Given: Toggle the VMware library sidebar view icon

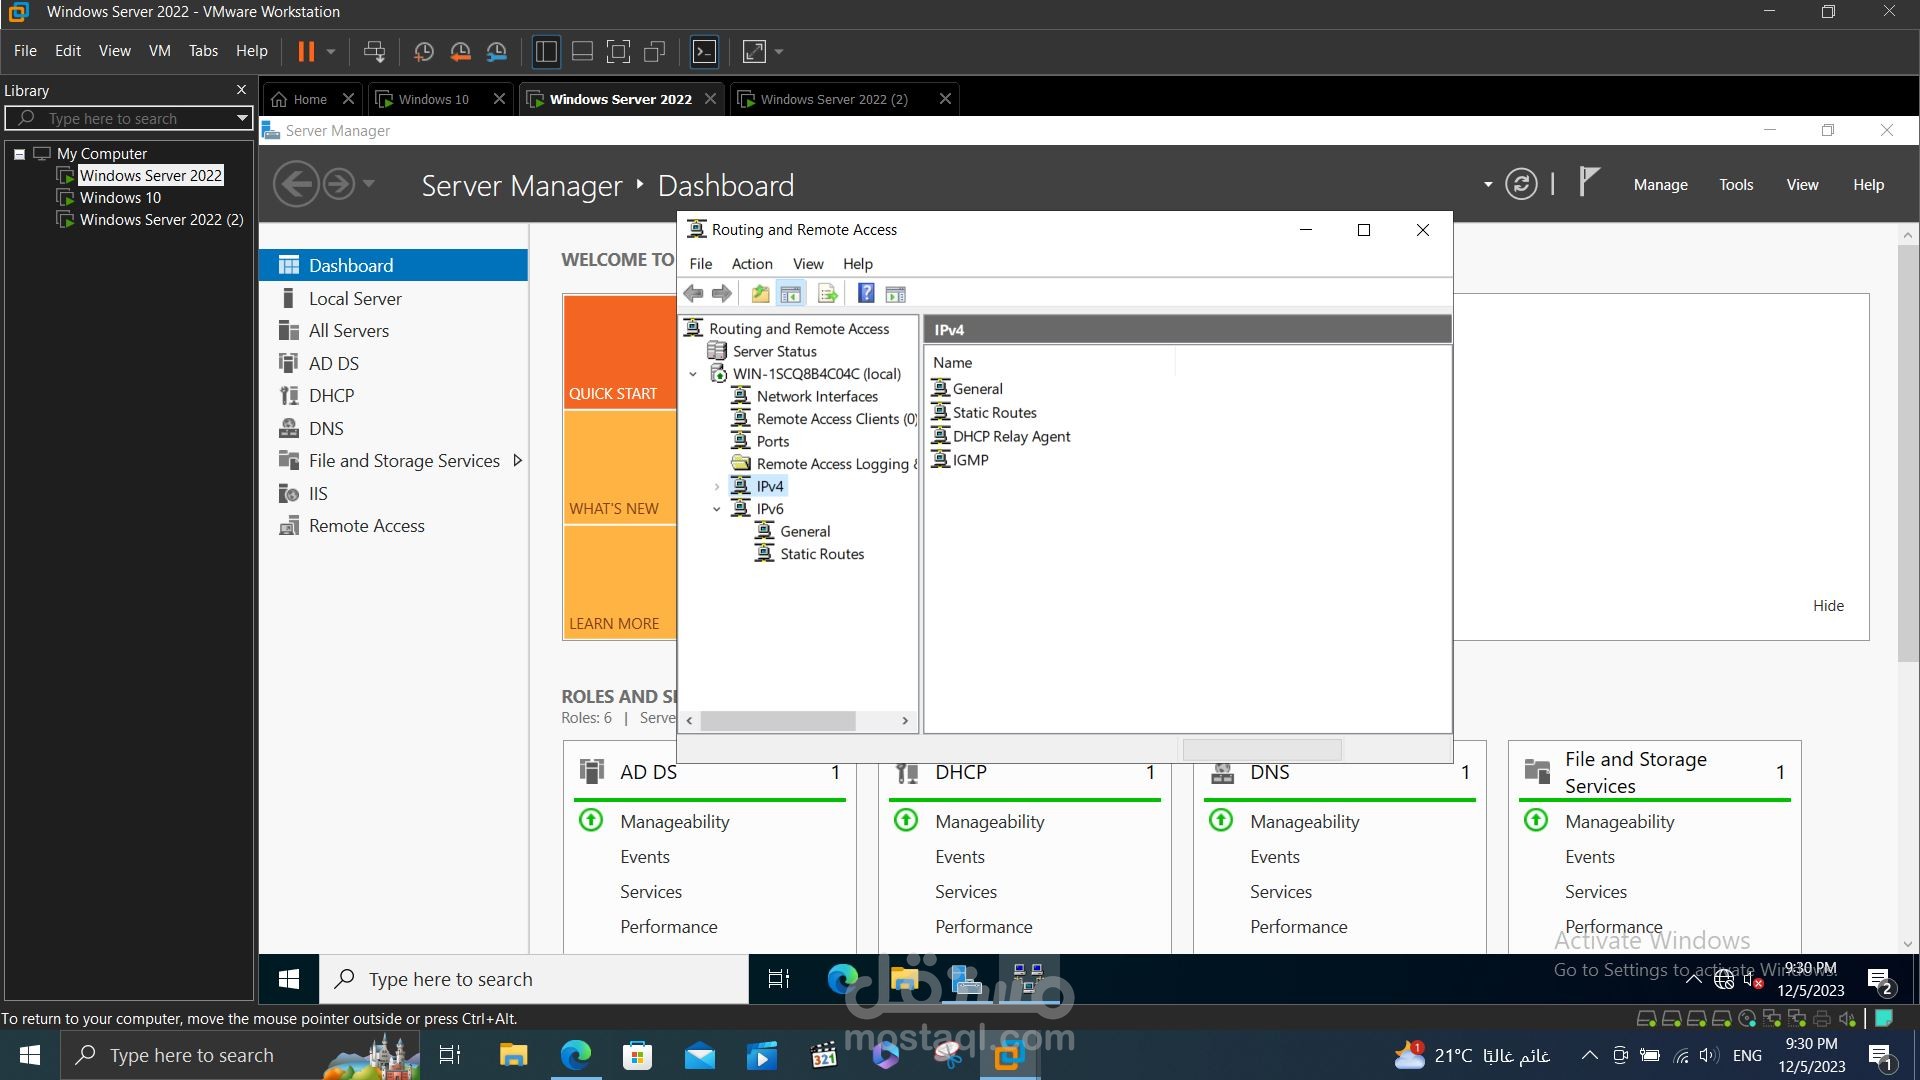Looking at the screenshot, I should 546,51.
